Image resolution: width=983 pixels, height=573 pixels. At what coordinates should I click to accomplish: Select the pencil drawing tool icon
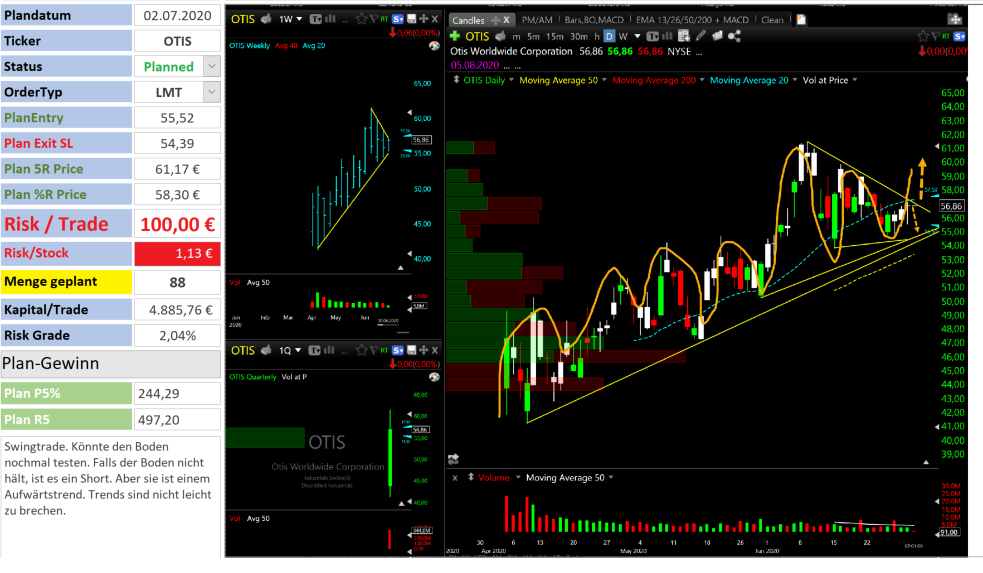point(701,36)
